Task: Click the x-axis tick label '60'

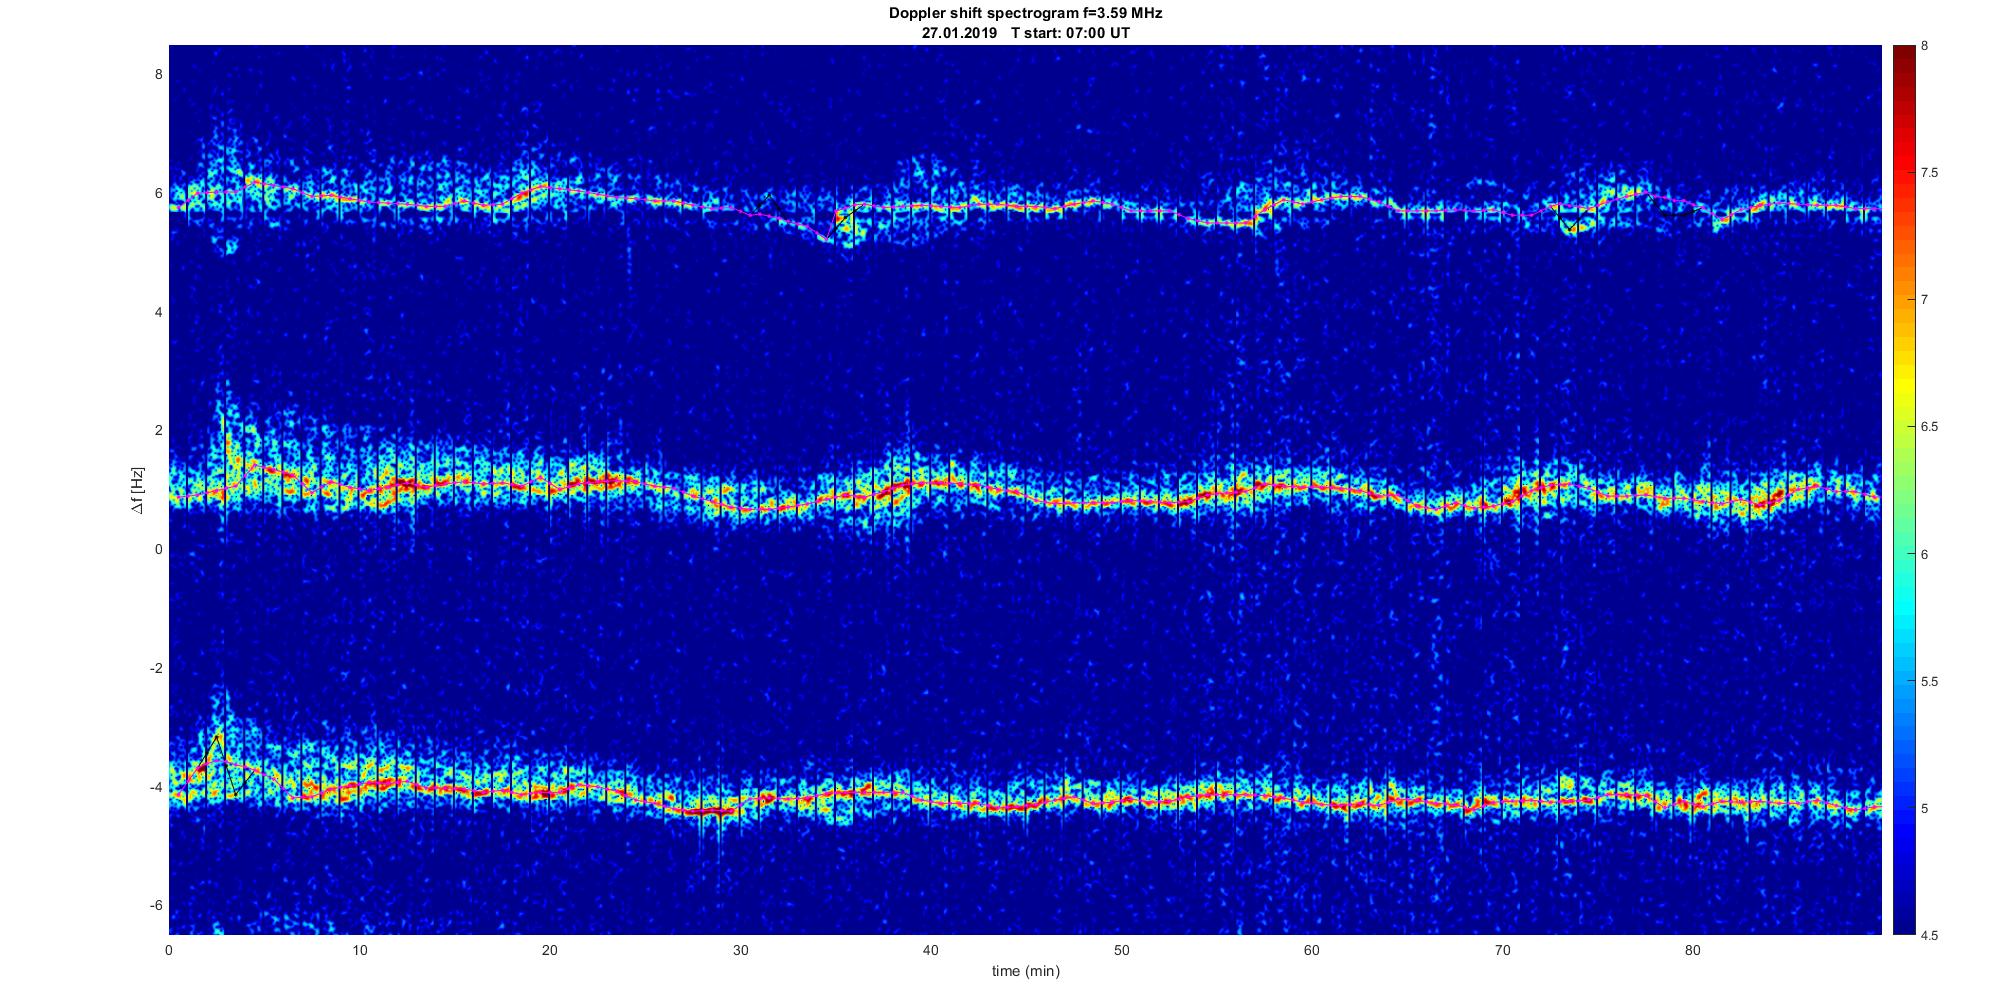Action: coord(1312,950)
